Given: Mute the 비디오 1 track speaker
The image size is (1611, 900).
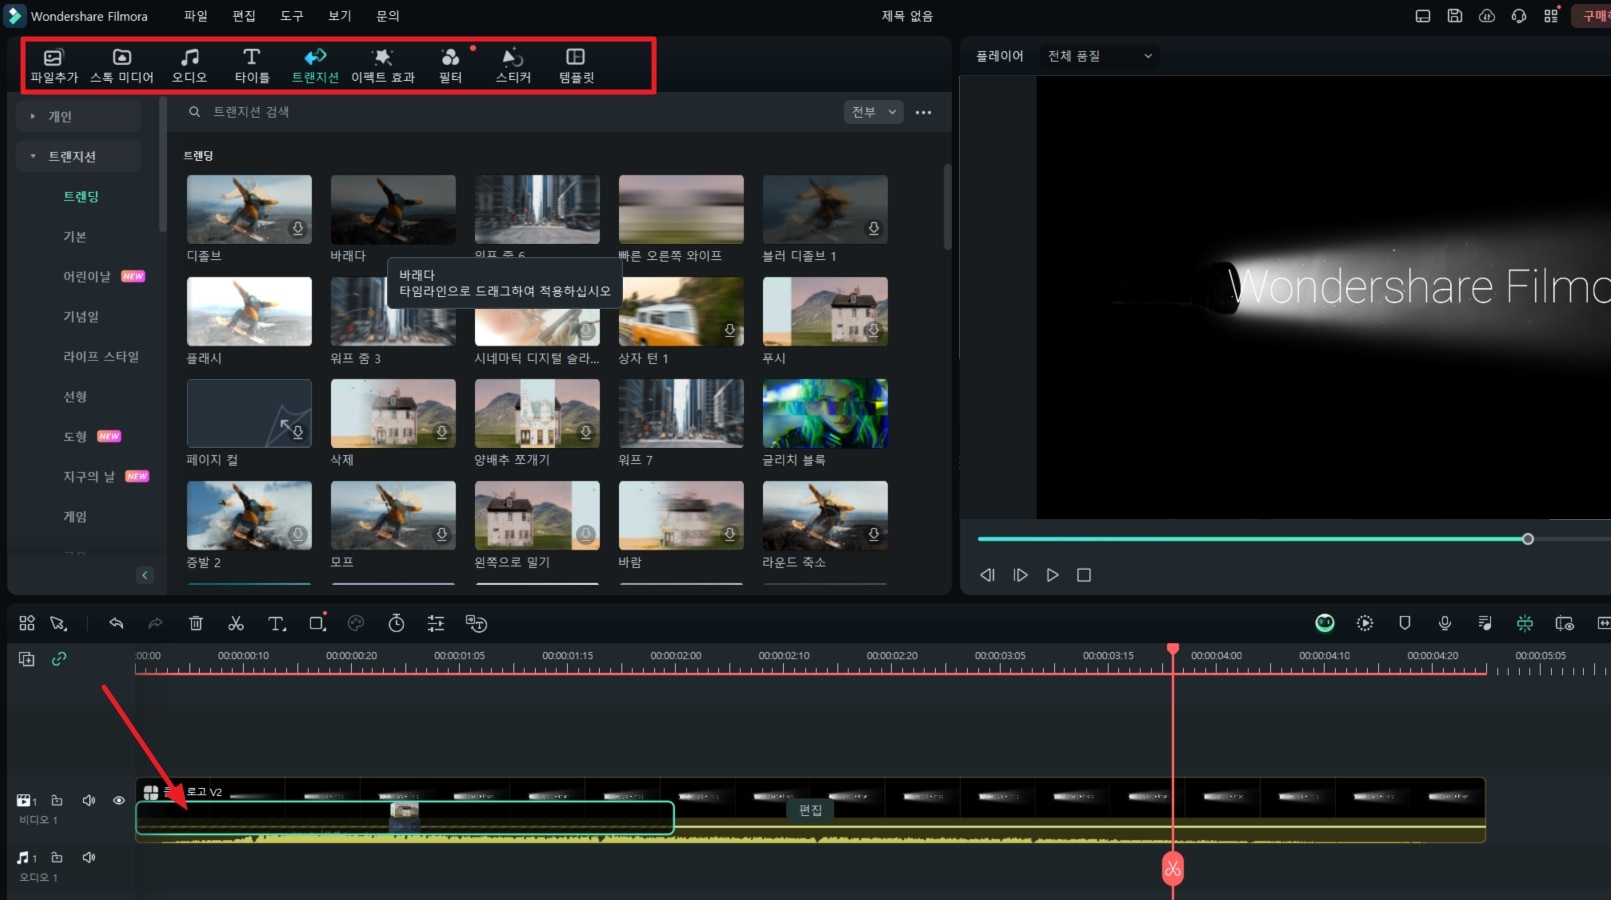Looking at the screenshot, I should coord(89,800).
